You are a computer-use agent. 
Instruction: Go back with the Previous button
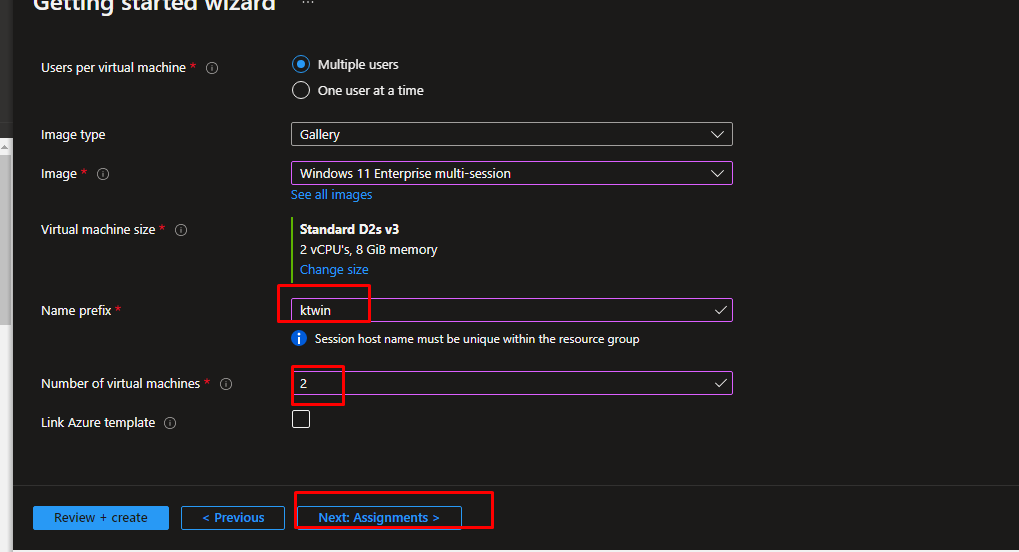(233, 518)
